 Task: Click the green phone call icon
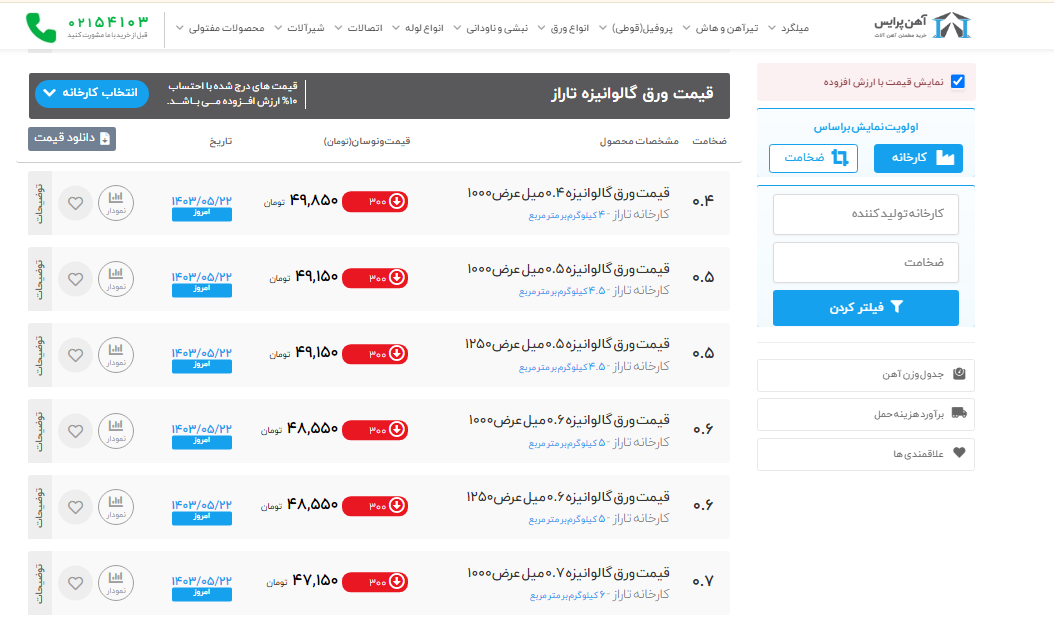click(41, 28)
